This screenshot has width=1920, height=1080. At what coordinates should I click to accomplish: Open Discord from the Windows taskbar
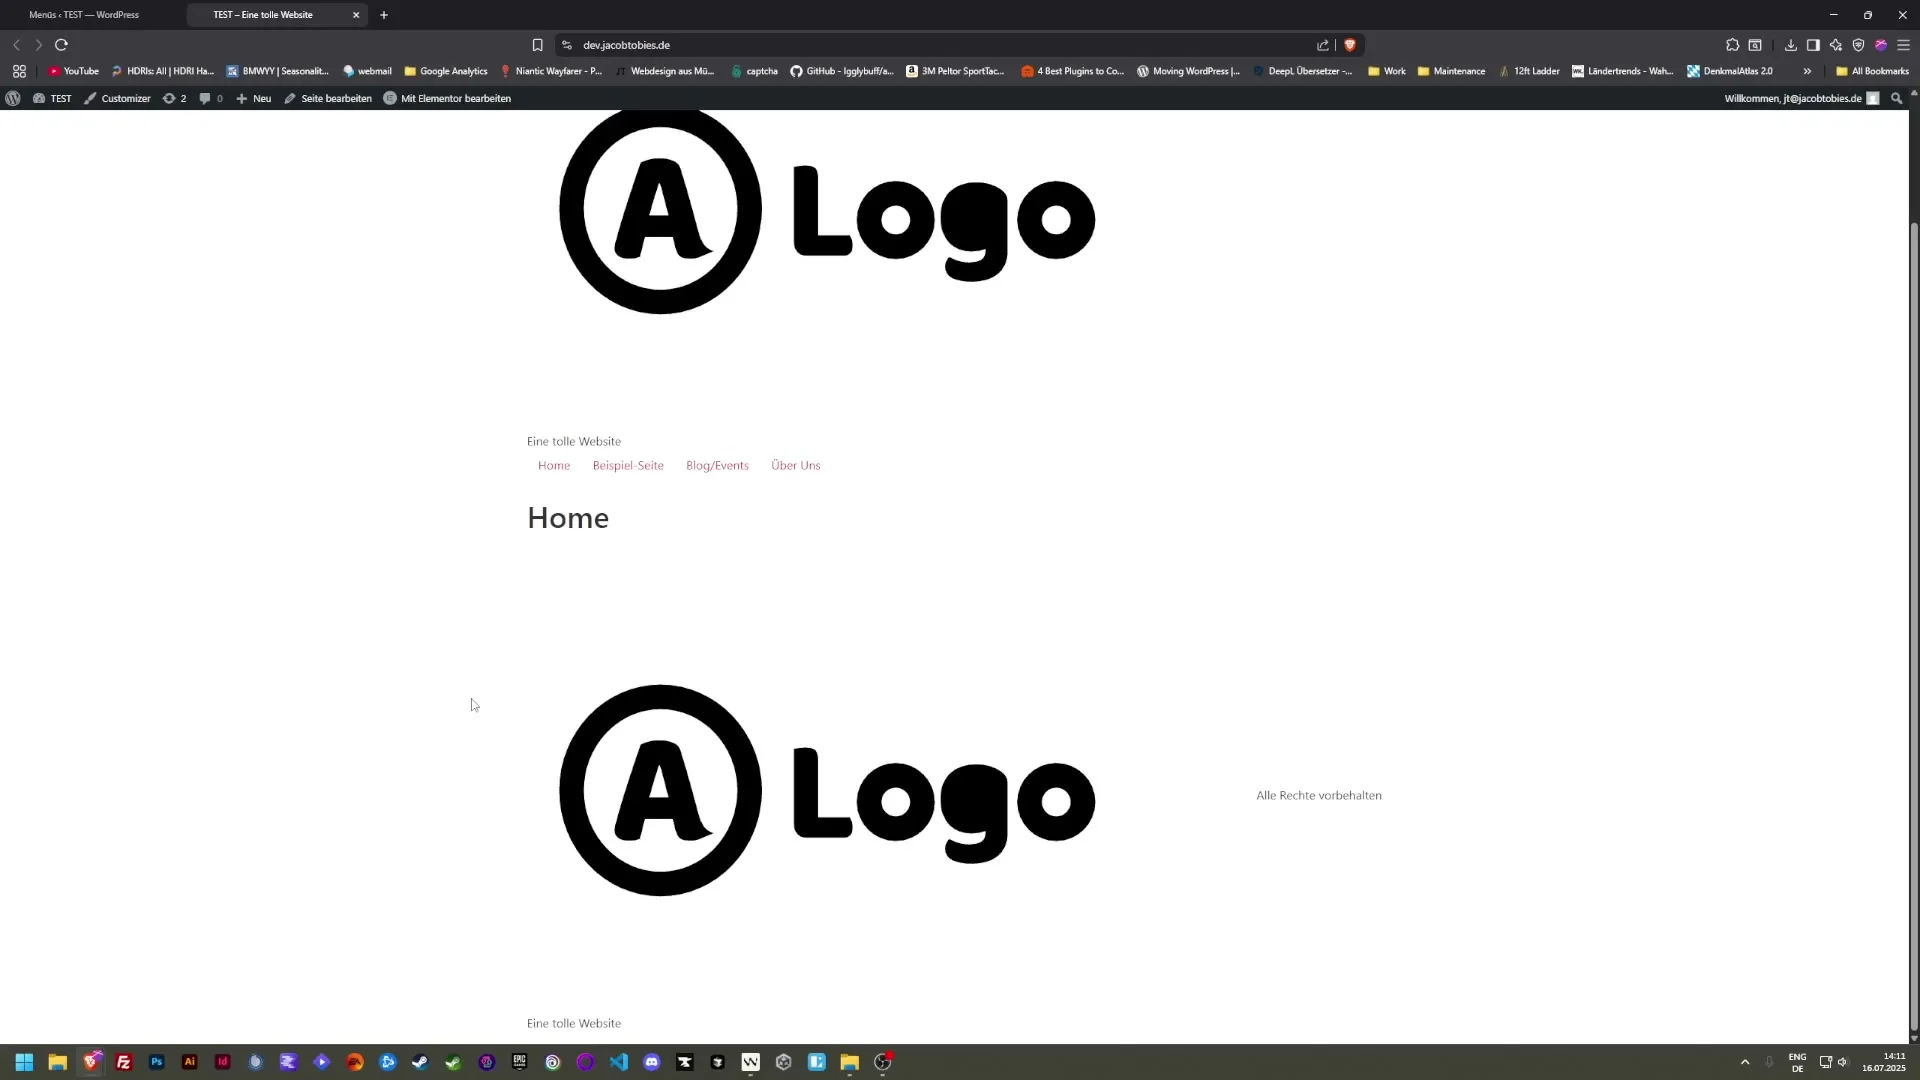tap(652, 1062)
